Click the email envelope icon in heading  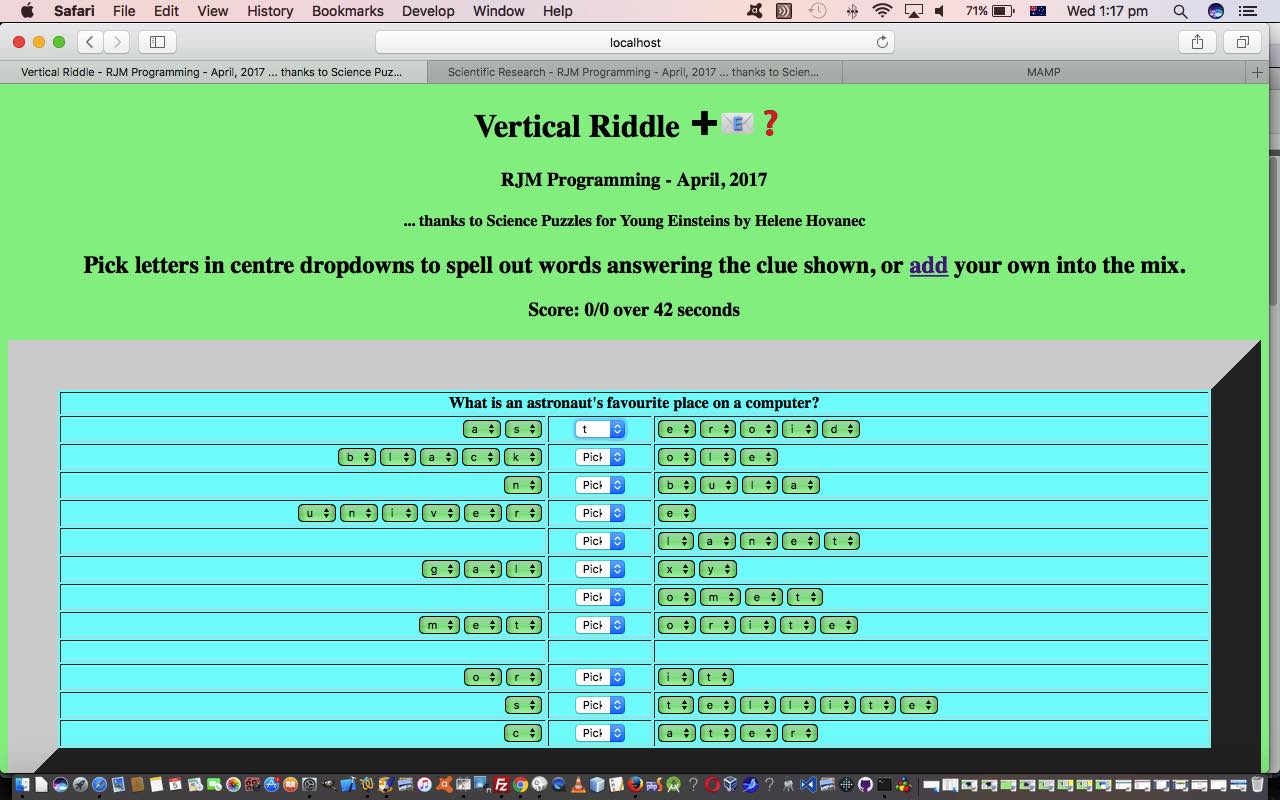[x=737, y=123]
